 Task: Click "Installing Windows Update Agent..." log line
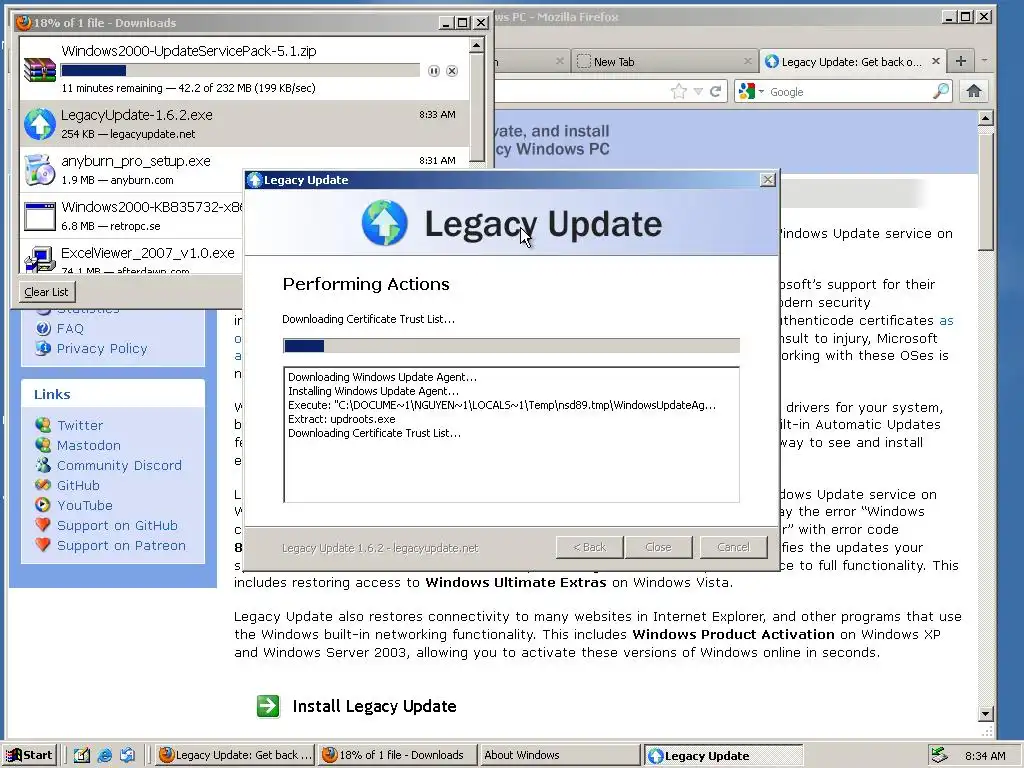[x=374, y=391]
